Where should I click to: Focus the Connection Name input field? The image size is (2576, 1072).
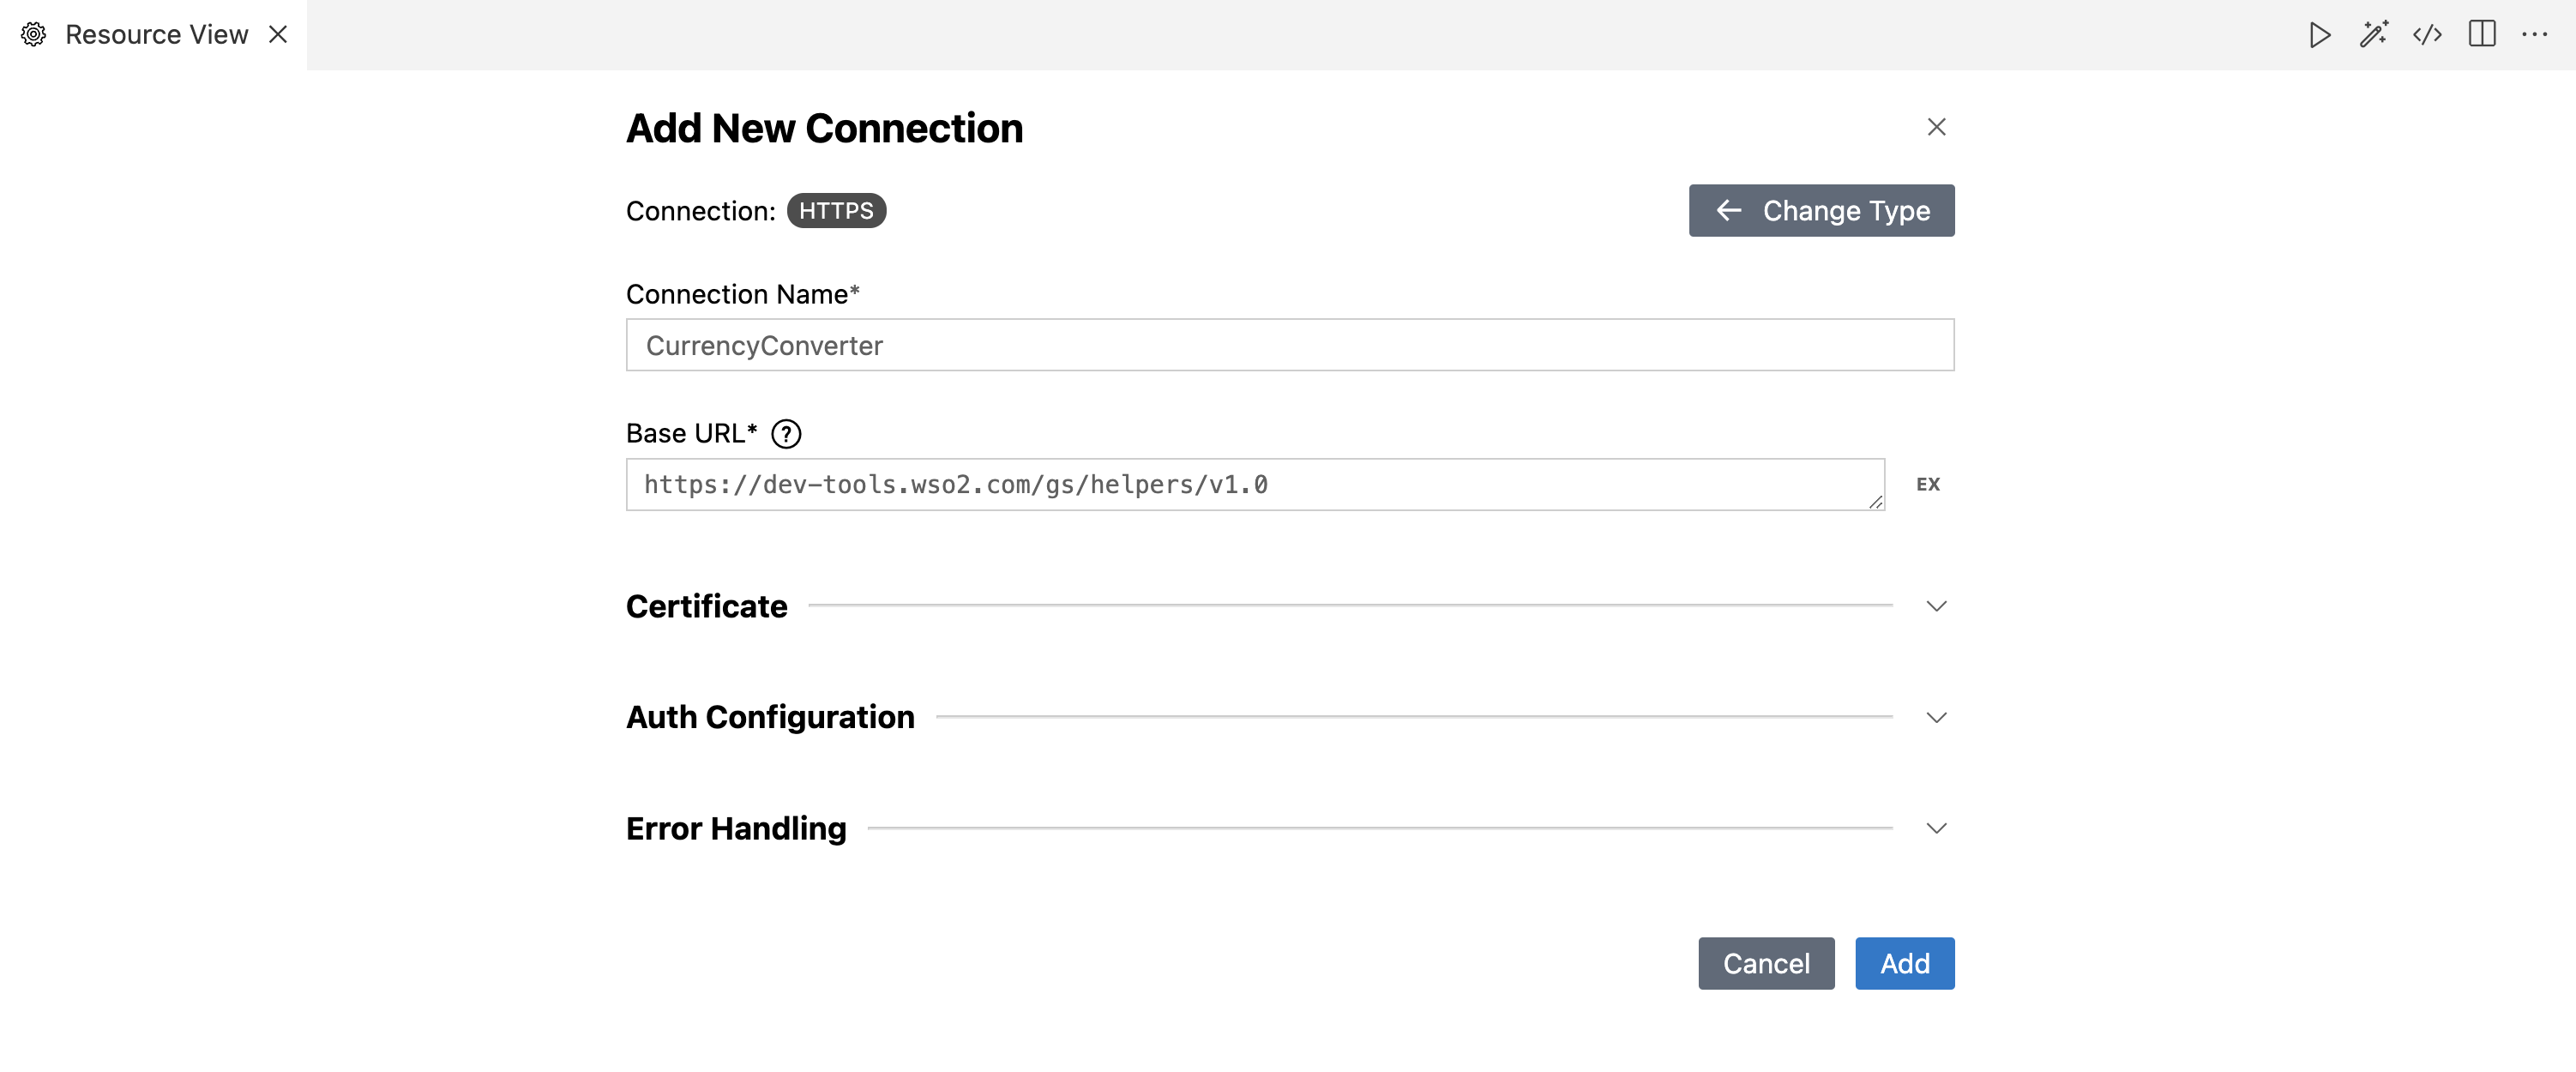click(1290, 345)
